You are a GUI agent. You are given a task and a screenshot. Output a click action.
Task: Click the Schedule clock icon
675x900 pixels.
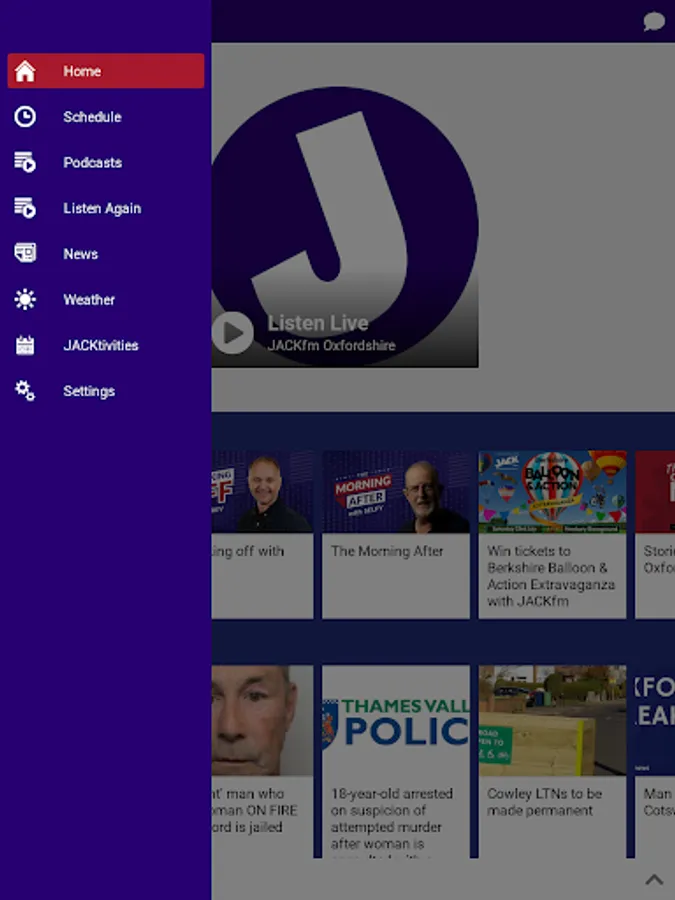25,117
